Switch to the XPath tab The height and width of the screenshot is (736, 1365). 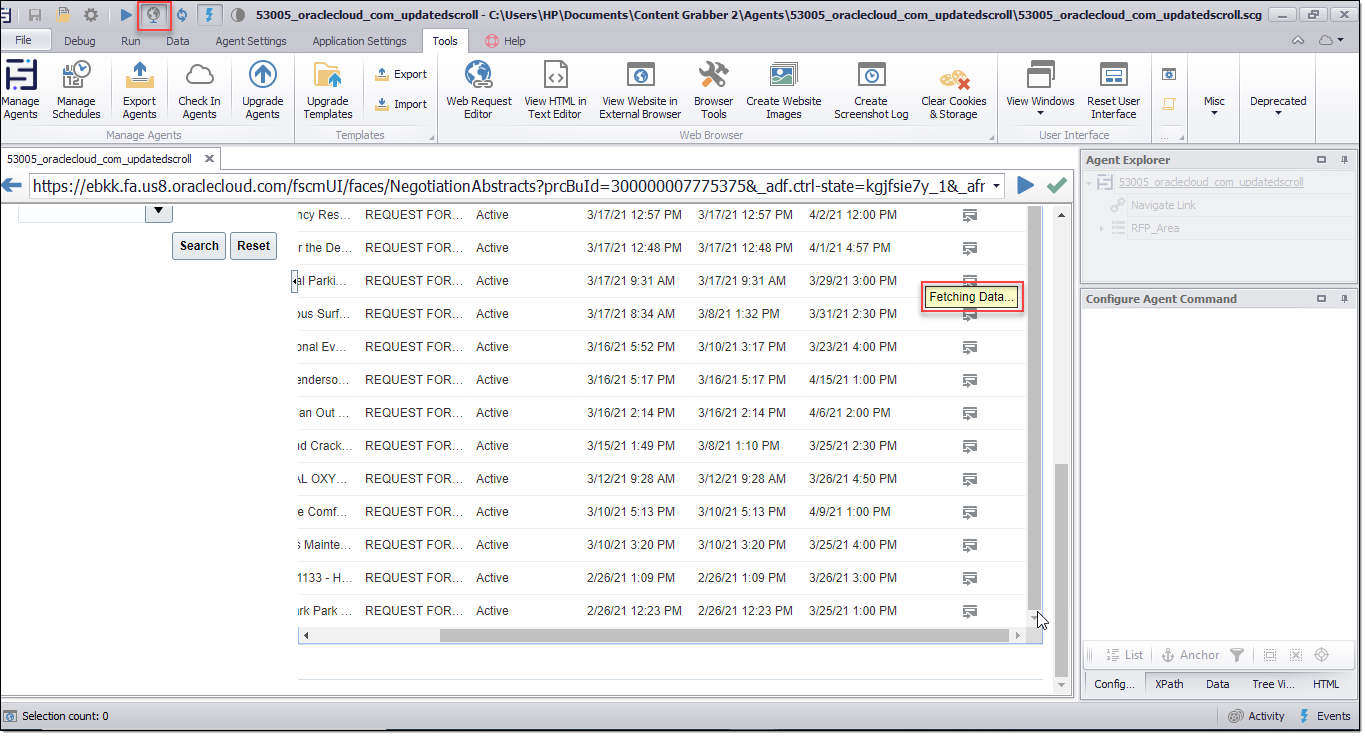[x=1169, y=684]
